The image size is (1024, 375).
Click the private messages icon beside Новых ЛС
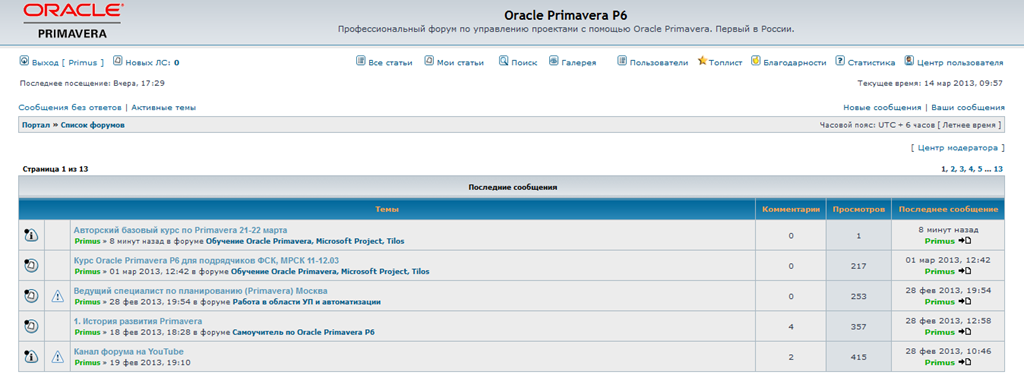(x=118, y=61)
